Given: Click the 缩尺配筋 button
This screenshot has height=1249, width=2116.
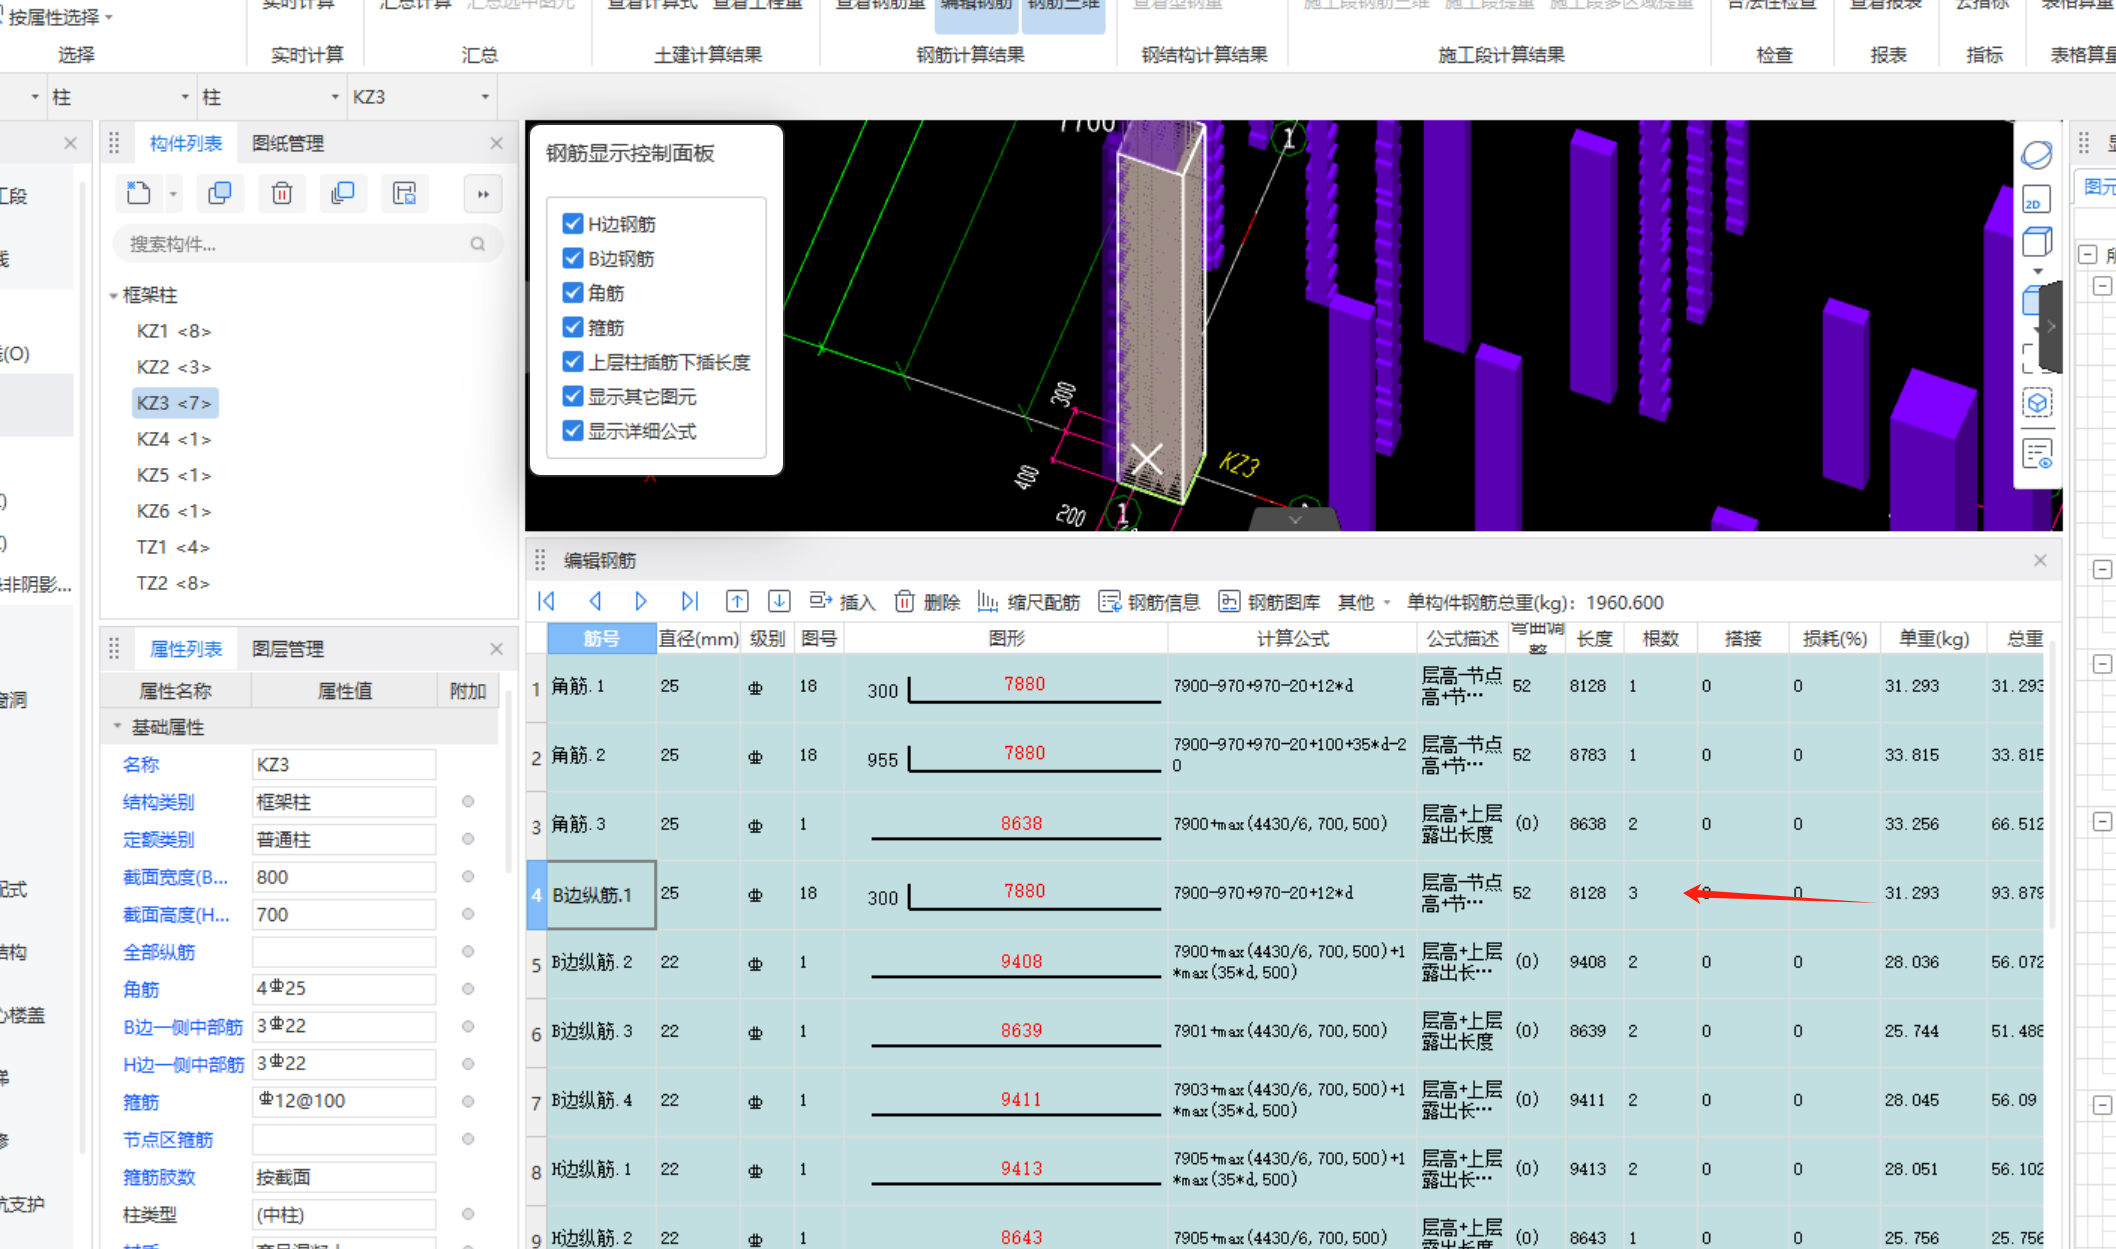Looking at the screenshot, I should (x=1029, y=602).
